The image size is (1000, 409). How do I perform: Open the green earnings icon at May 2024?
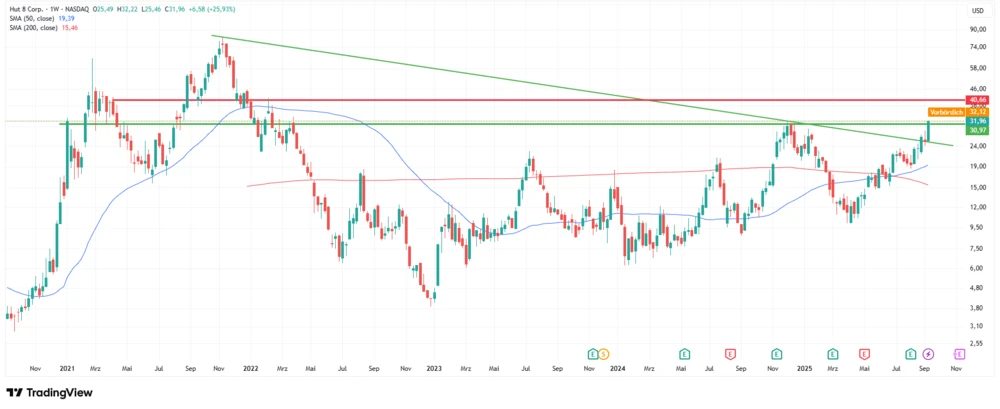[684, 354]
